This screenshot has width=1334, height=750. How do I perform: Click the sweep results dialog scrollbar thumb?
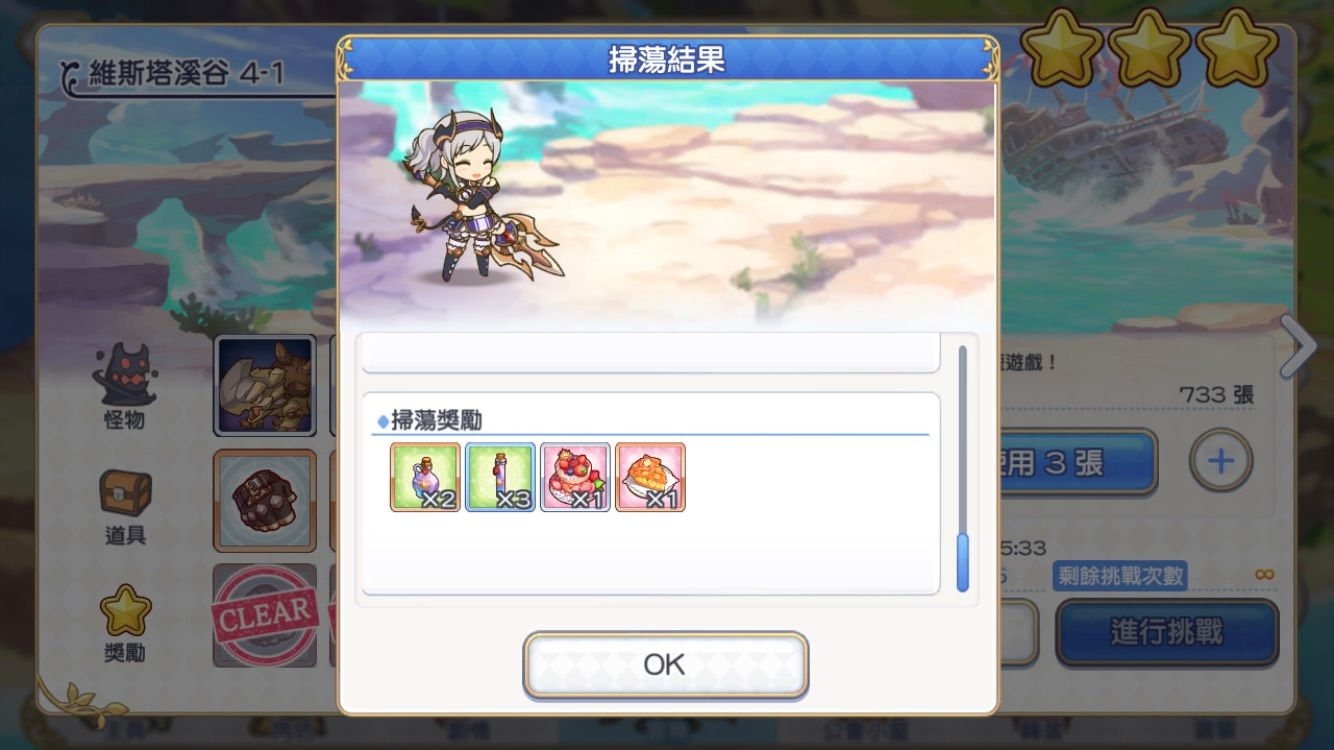click(x=963, y=562)
